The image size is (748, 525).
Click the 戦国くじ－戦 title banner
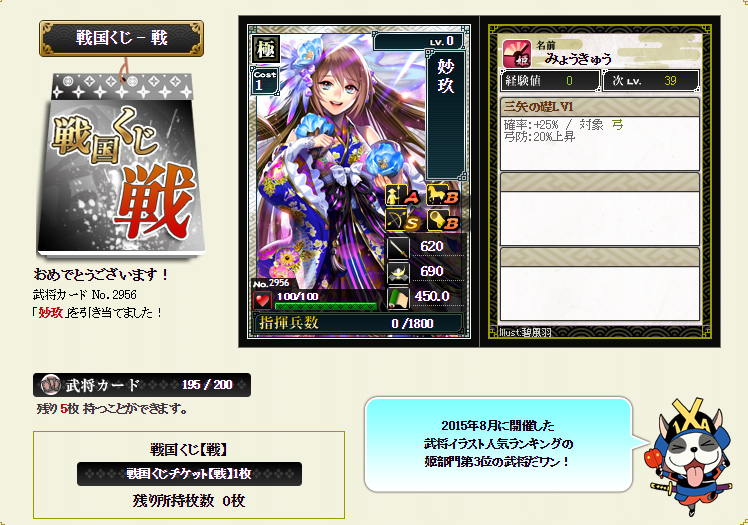click(x=122, y=38)
